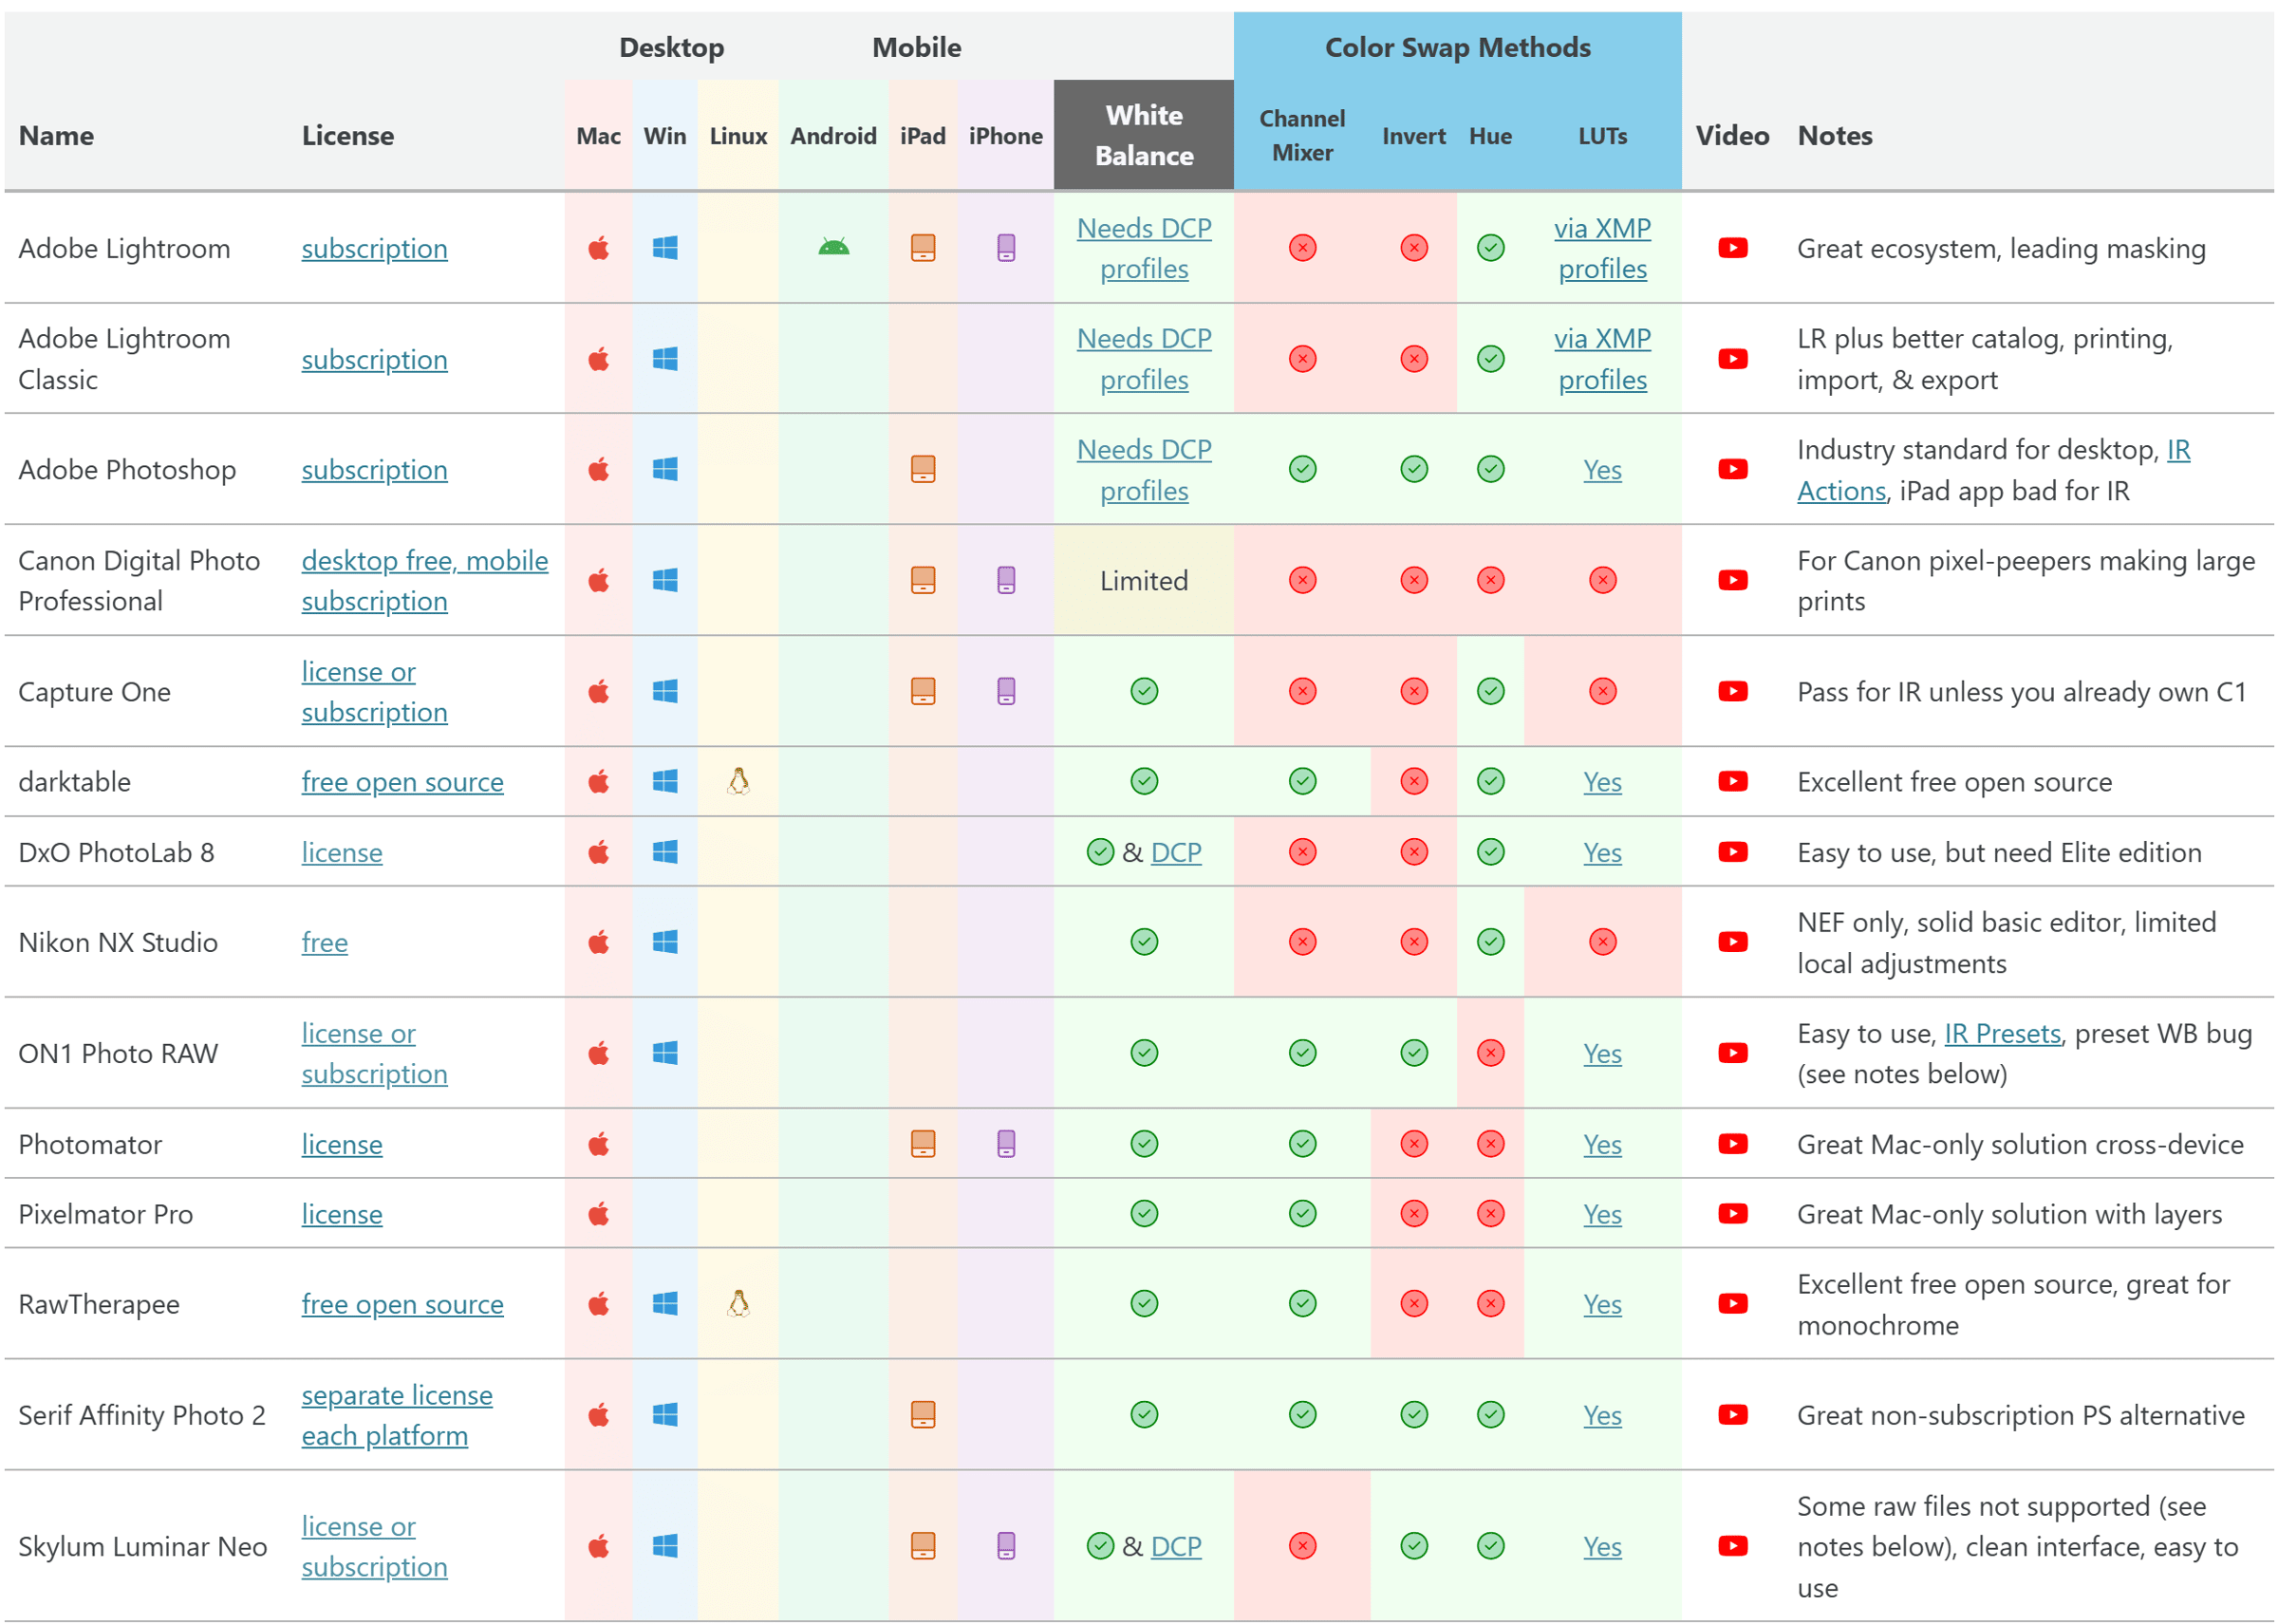
Task: Open the Pixelmator Pro YouTube video
Action: tap(1732, 1214)
